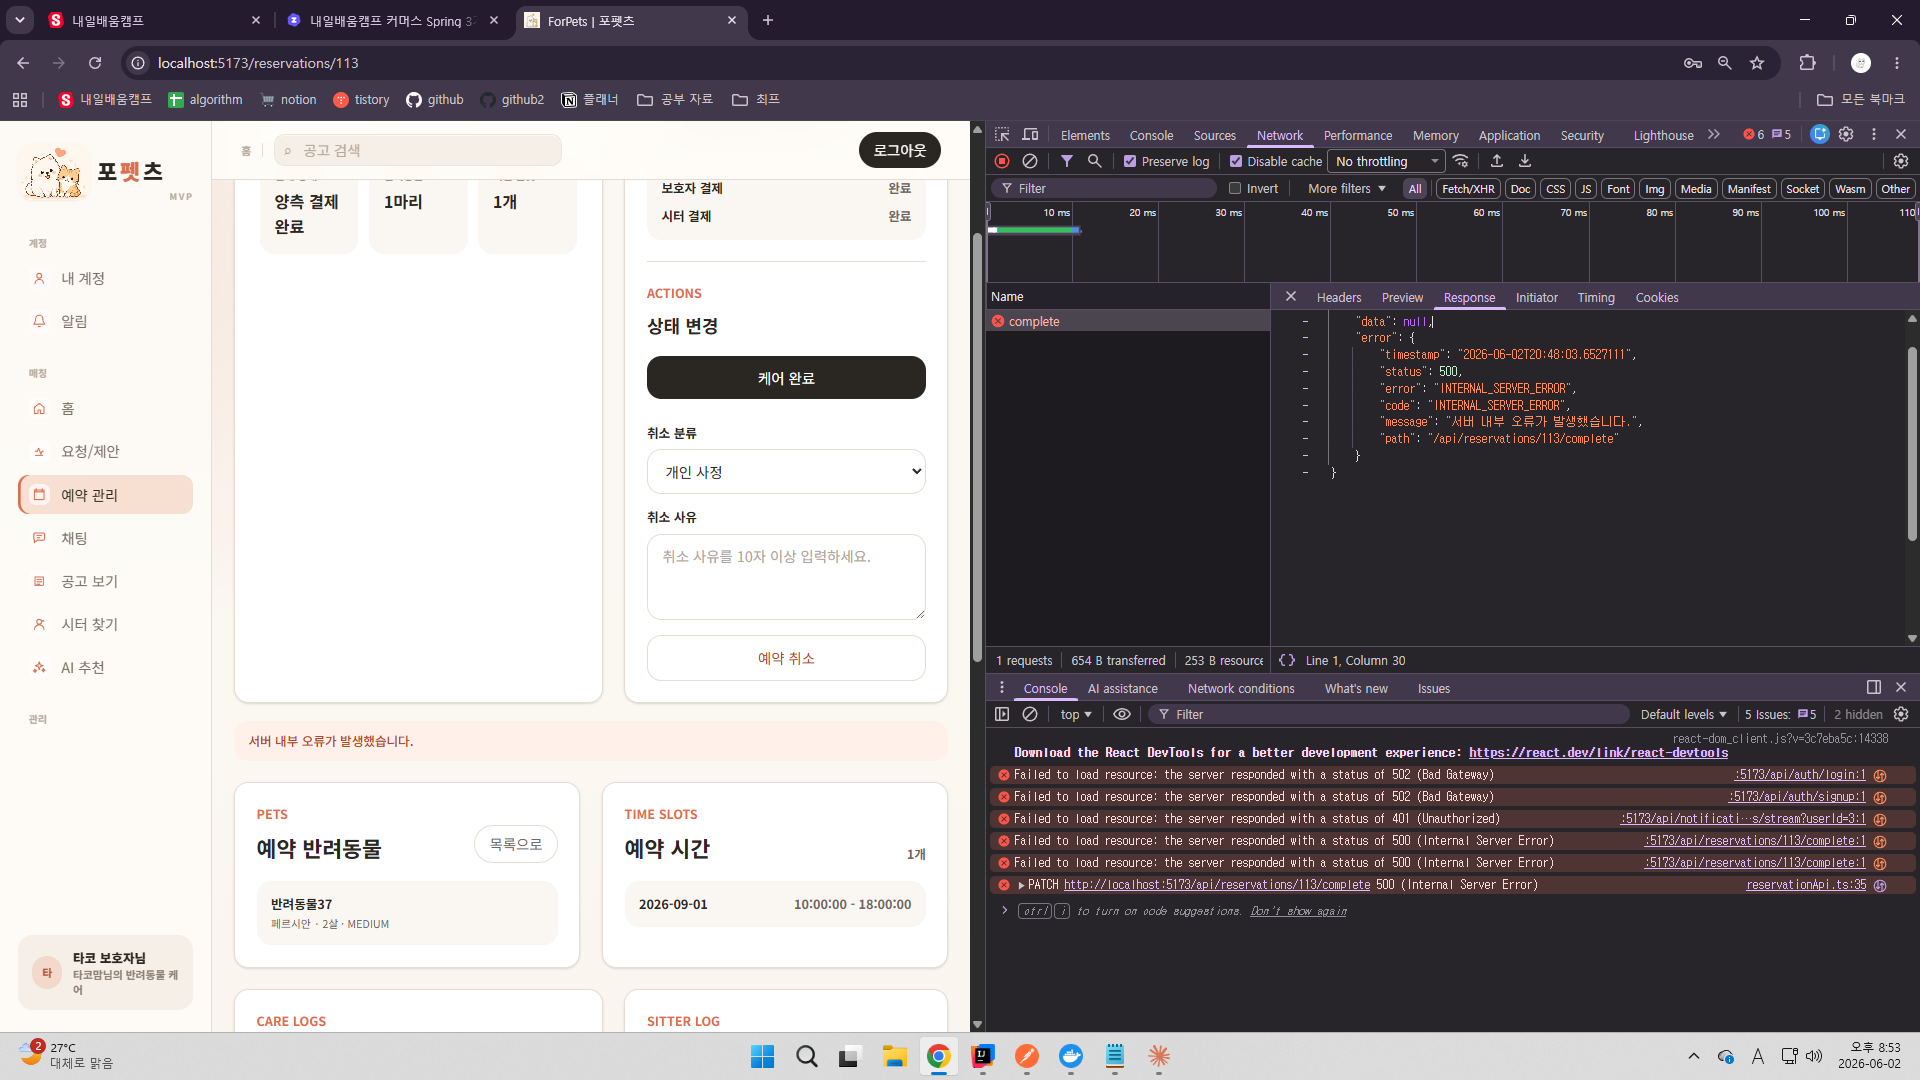This screenshot has height=1080, width=1920.
Task: Open Chrome tab search dropdown
Action: coord(20,20)
